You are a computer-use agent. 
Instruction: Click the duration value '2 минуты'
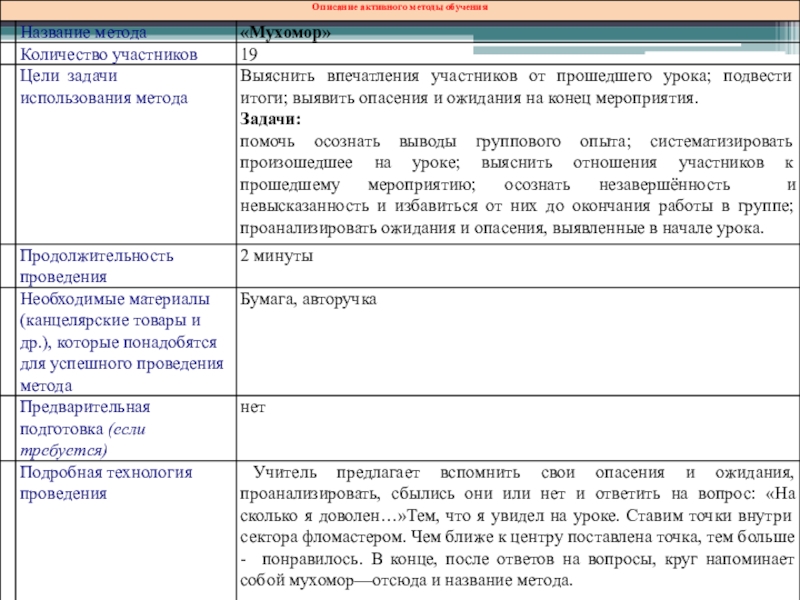(277, 256)
